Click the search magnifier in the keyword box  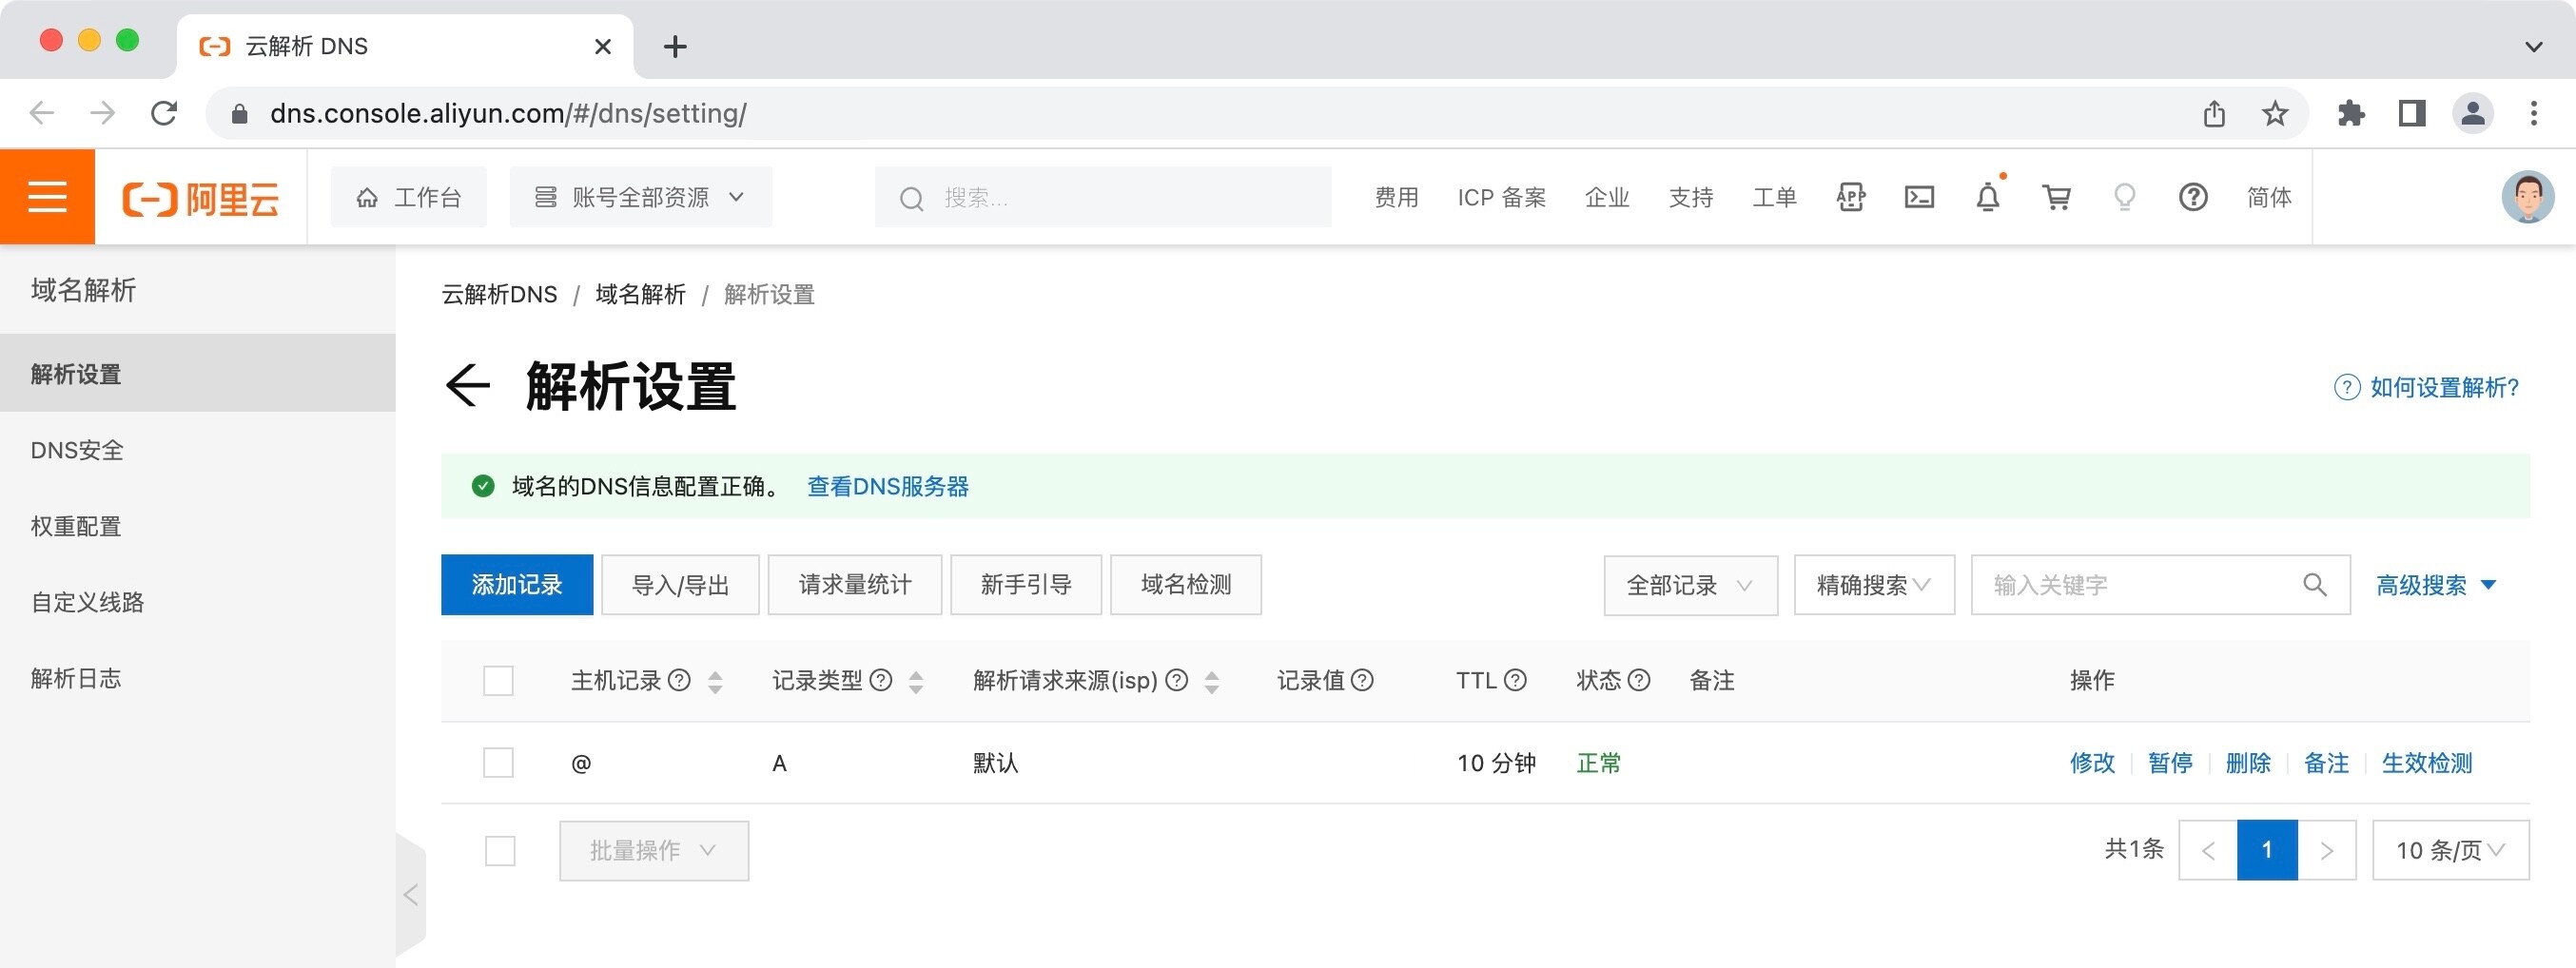[2316, 585]
